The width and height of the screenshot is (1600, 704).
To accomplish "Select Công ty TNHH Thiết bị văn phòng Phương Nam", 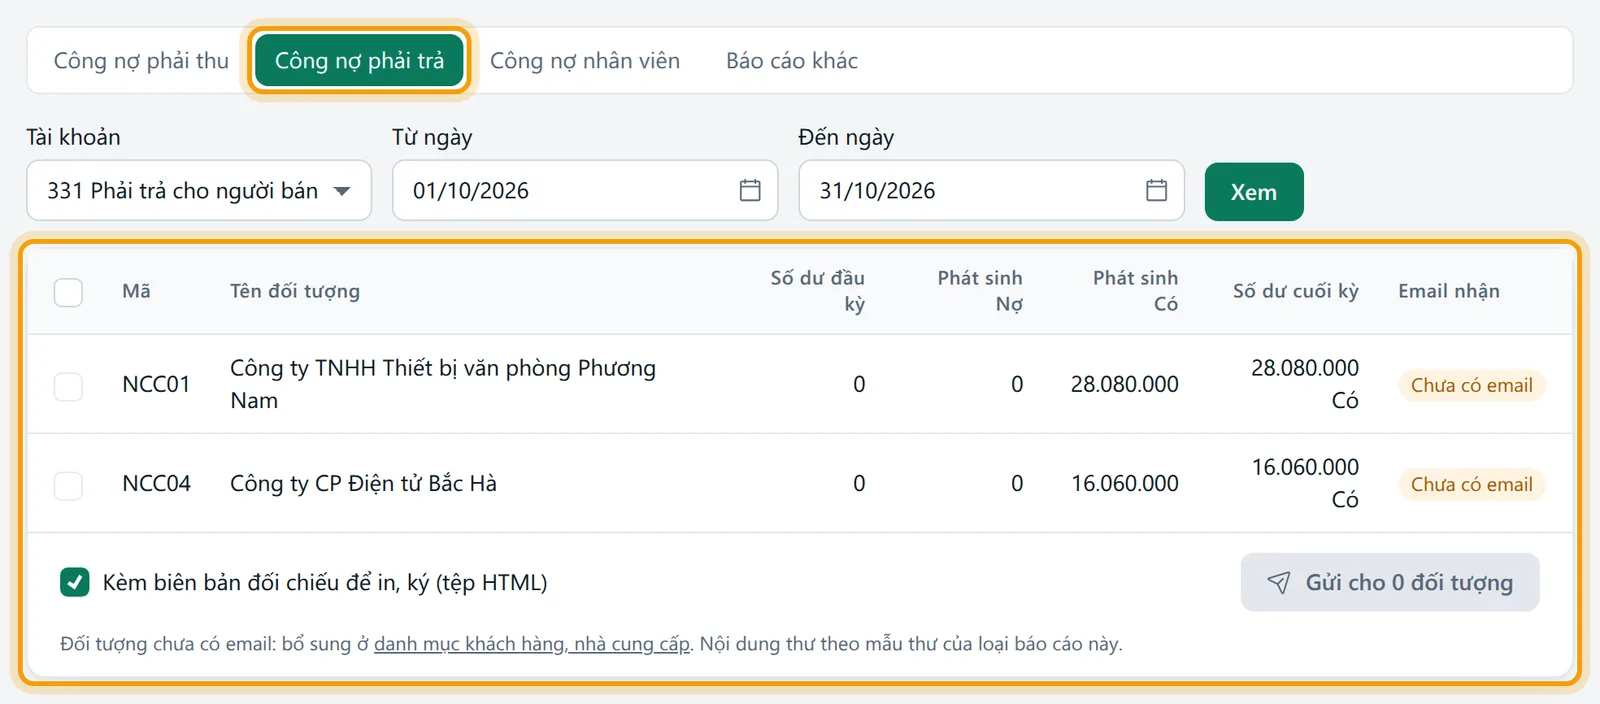I will click(443, 384).
